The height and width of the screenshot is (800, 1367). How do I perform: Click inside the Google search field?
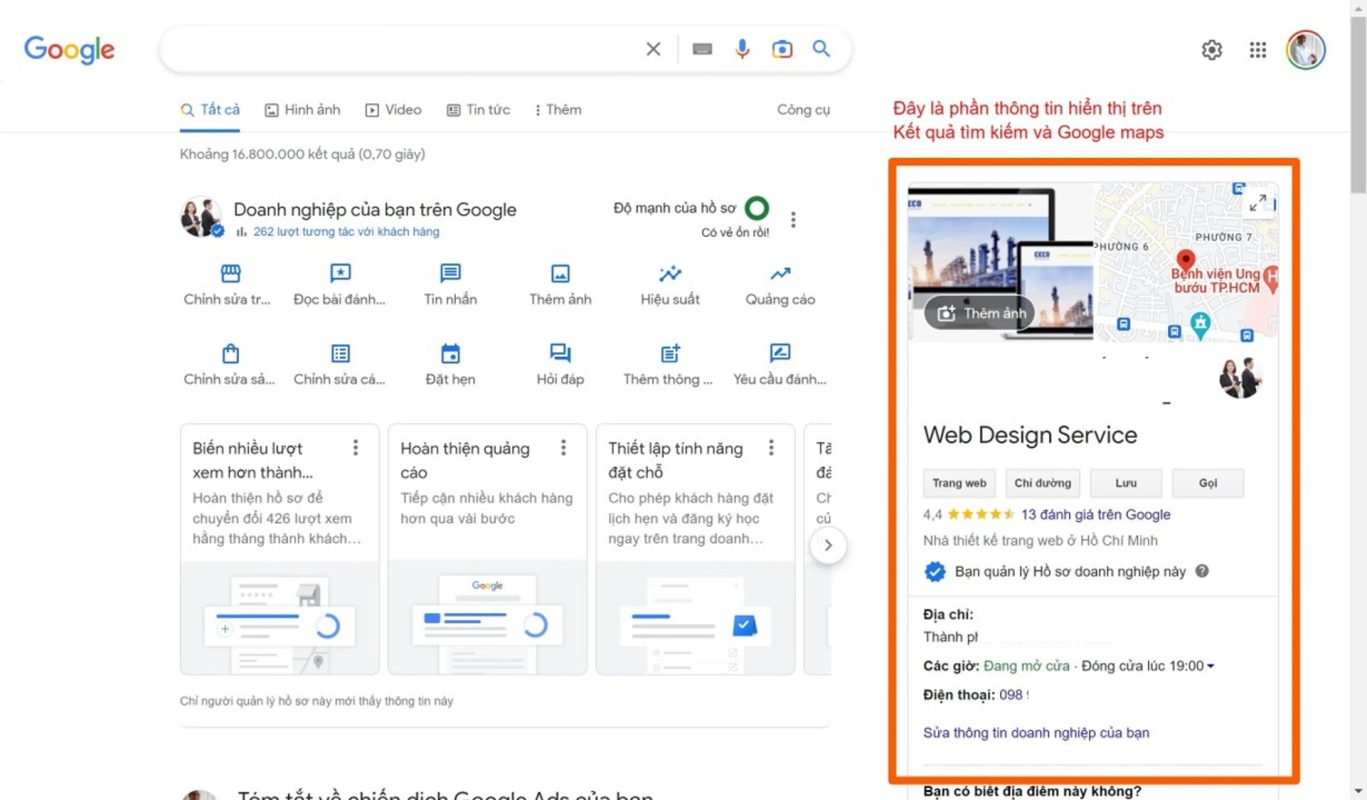pos(400,49)
